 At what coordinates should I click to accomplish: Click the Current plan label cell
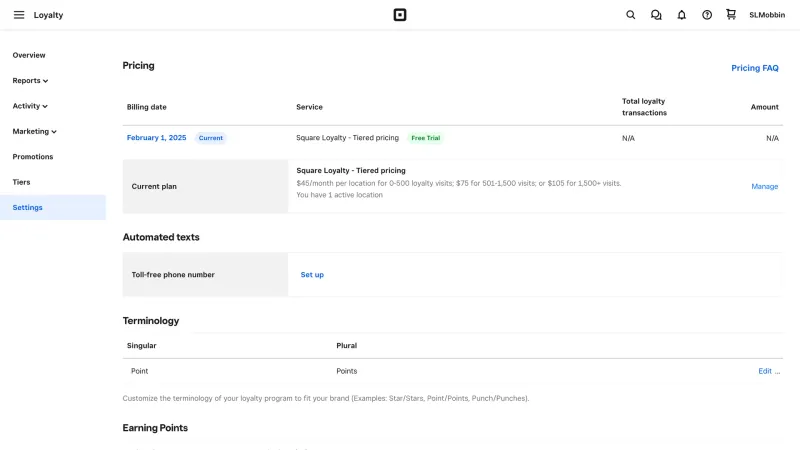[205, 186]
